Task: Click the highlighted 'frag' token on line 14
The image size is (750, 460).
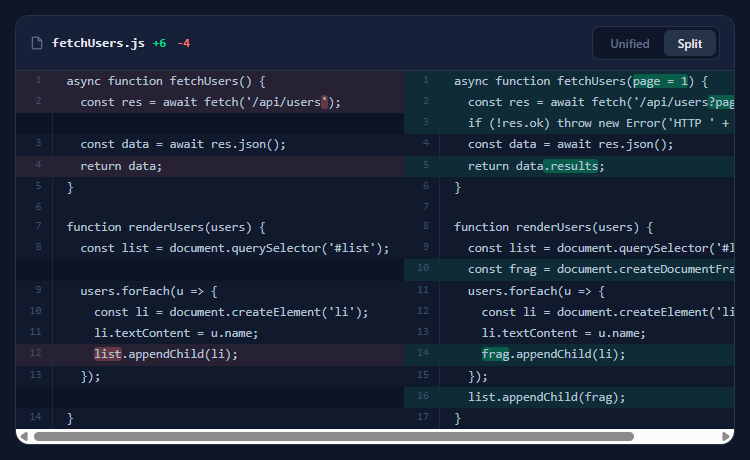Action: click(x=496, y=354)
